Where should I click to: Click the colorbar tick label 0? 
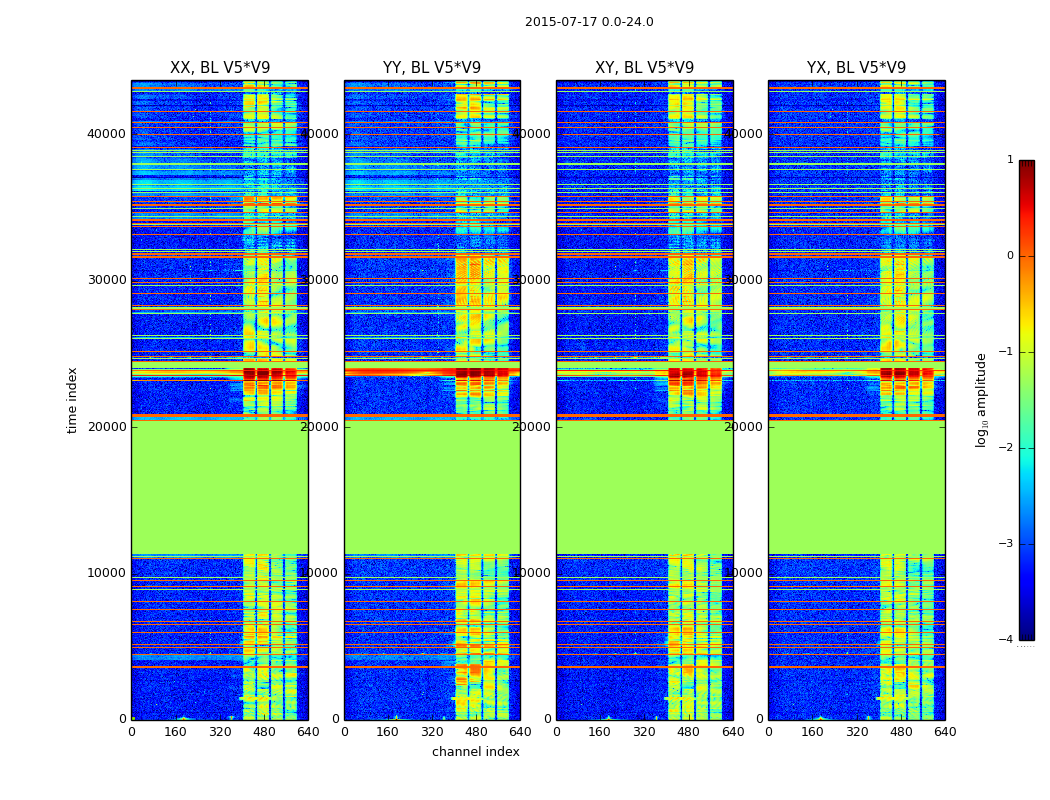(1010, 256)
